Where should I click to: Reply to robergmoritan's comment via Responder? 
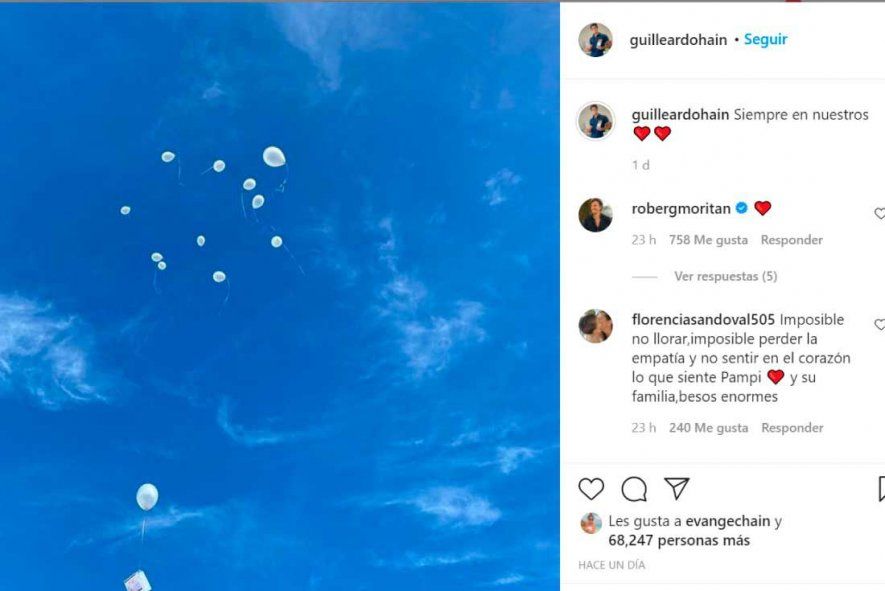(x=791, y=240)
